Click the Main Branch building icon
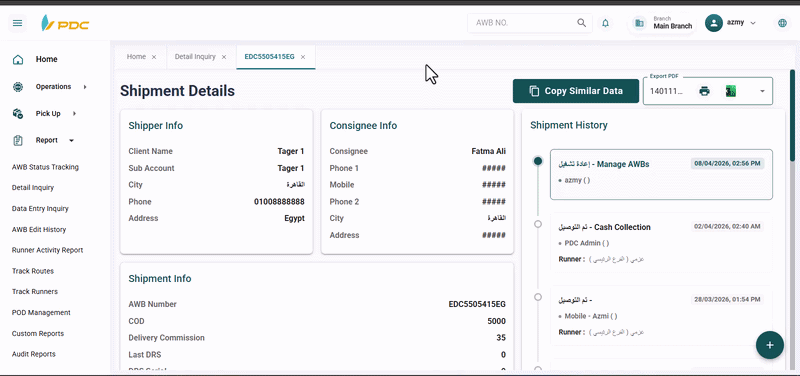 tap(639, 23)
